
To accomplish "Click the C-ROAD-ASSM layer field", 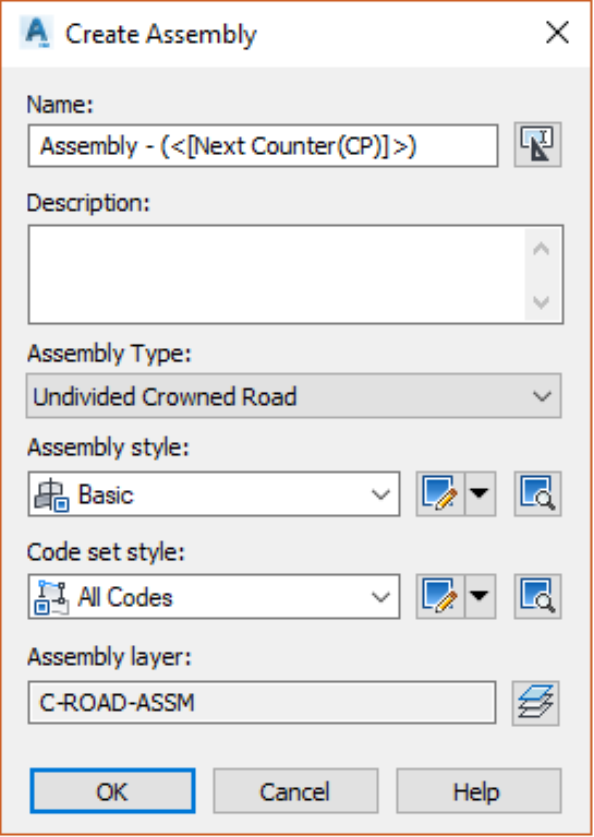I will tap(262, 702).
